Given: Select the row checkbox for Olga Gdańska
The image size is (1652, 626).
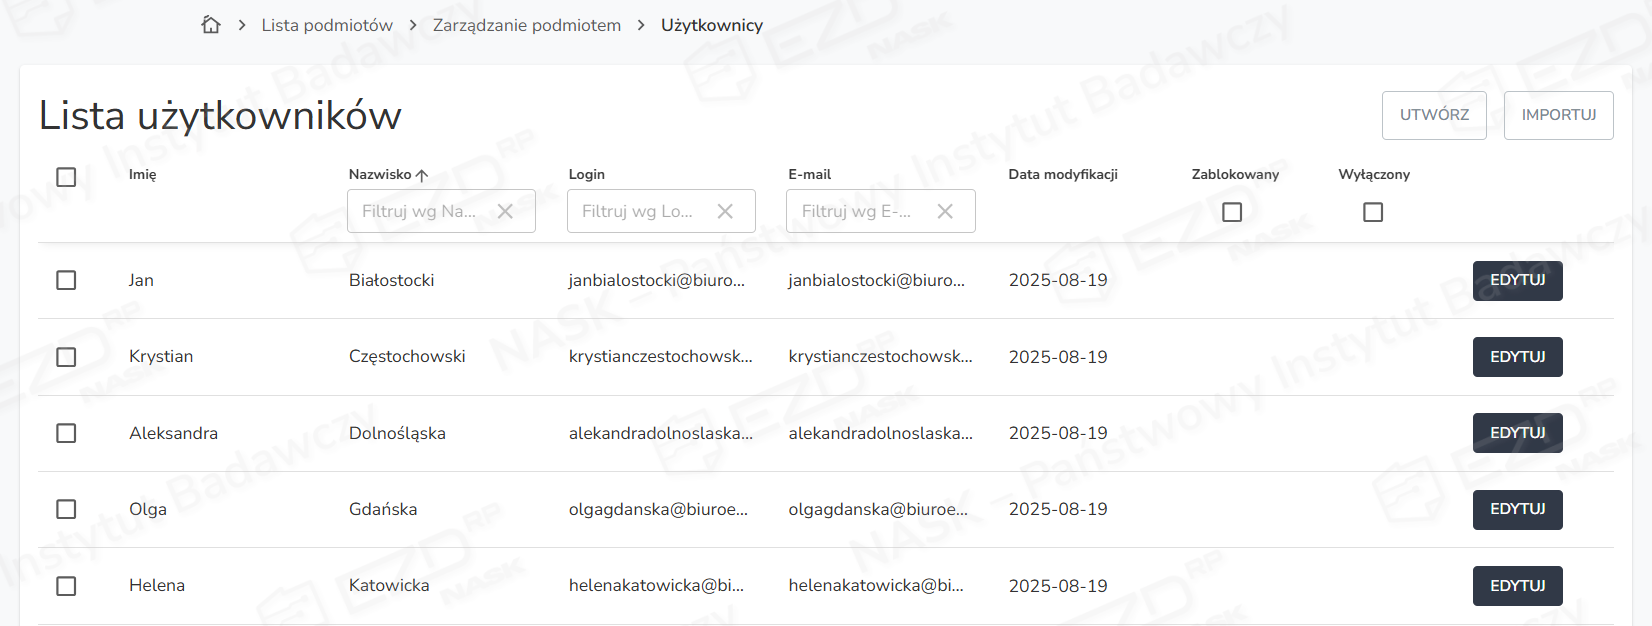Looking at the screenshot, I should click(66, 509).
